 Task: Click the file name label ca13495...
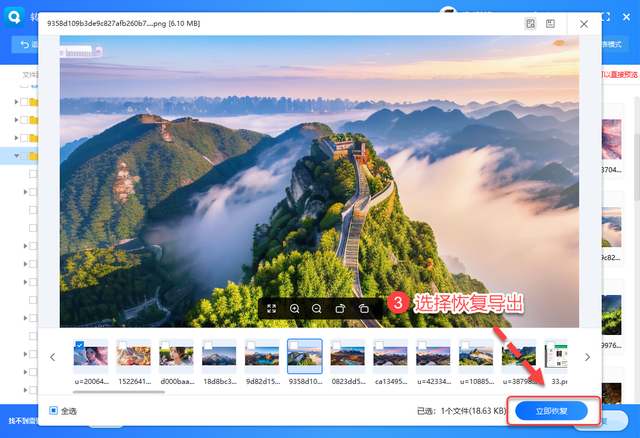tap(391, 381)
